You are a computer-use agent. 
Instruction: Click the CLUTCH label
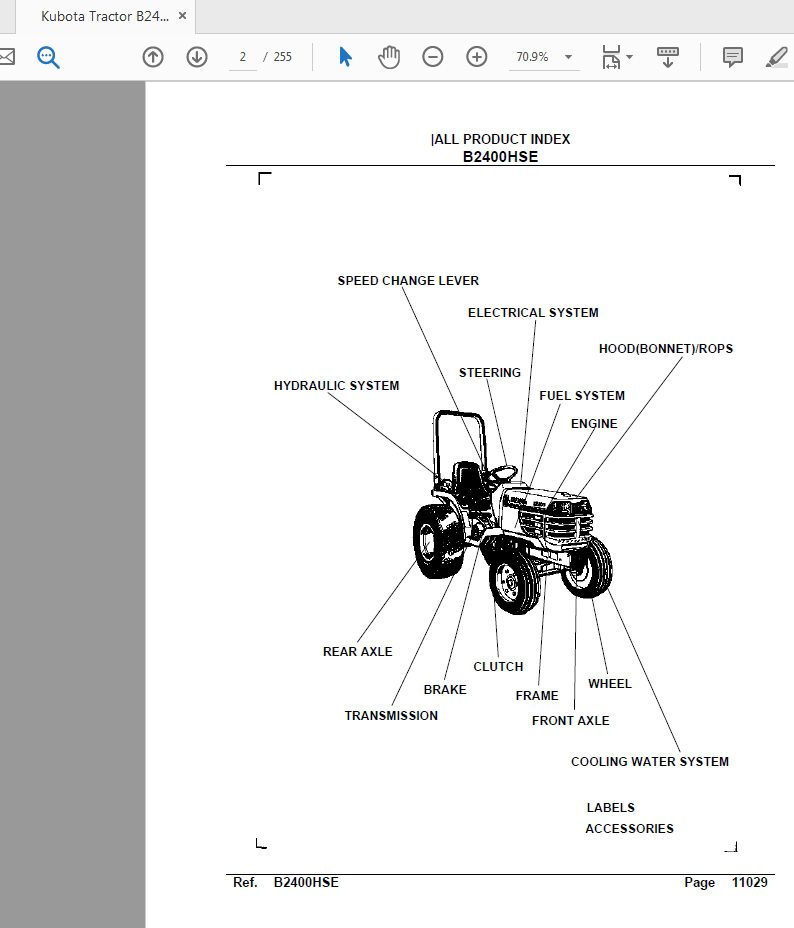[x=498, y=667]
